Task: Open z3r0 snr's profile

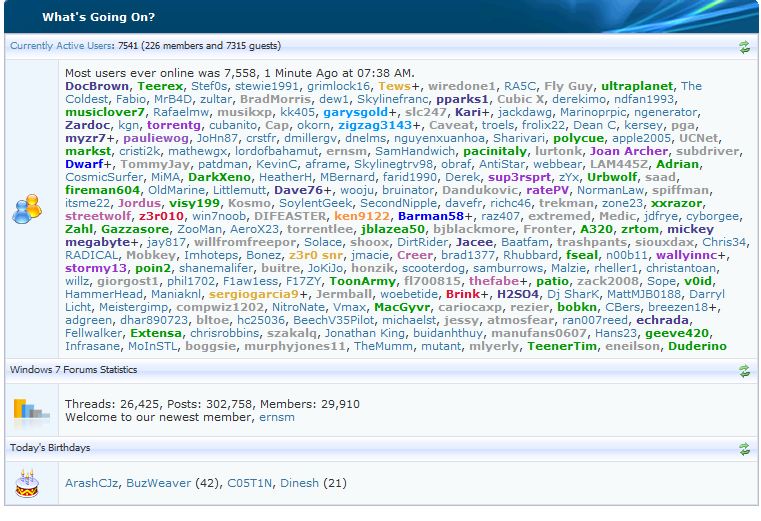Action: [315, 255]
